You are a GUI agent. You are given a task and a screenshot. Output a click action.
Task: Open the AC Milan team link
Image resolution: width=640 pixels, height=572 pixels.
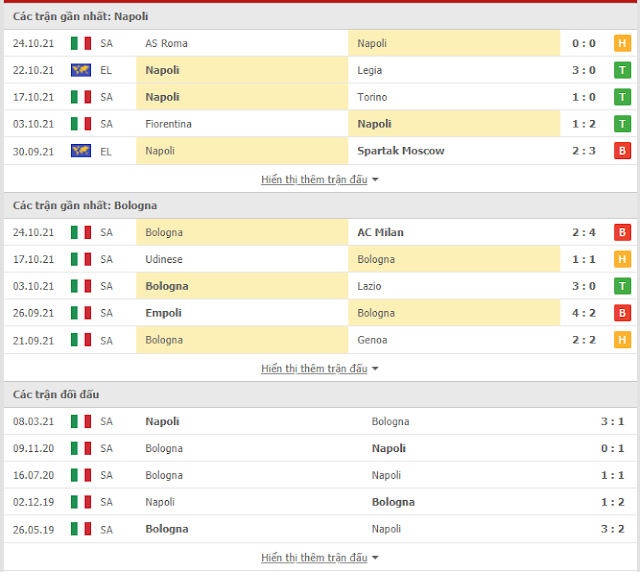380,232
